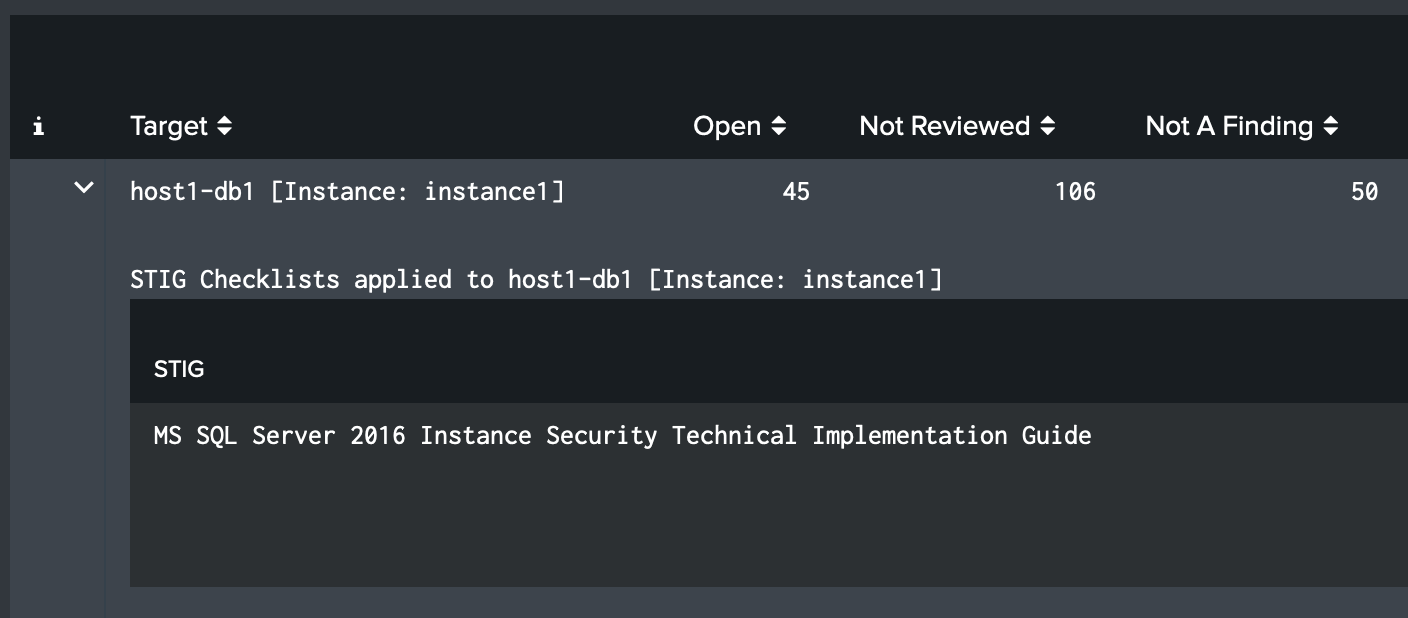
Task: Select the host1-db1 [Instance: instance1] target text
Action: click(x=347, y=191)
